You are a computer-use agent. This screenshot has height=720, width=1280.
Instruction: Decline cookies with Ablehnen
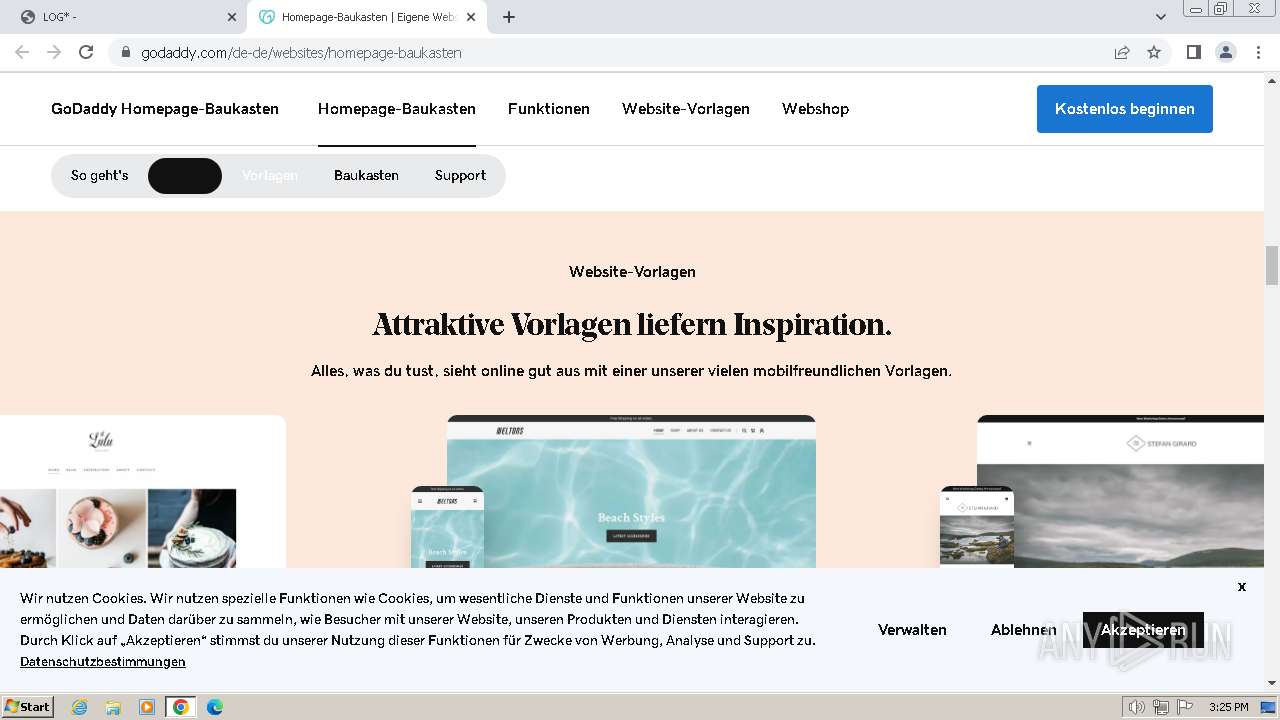tap(1024, 630)
